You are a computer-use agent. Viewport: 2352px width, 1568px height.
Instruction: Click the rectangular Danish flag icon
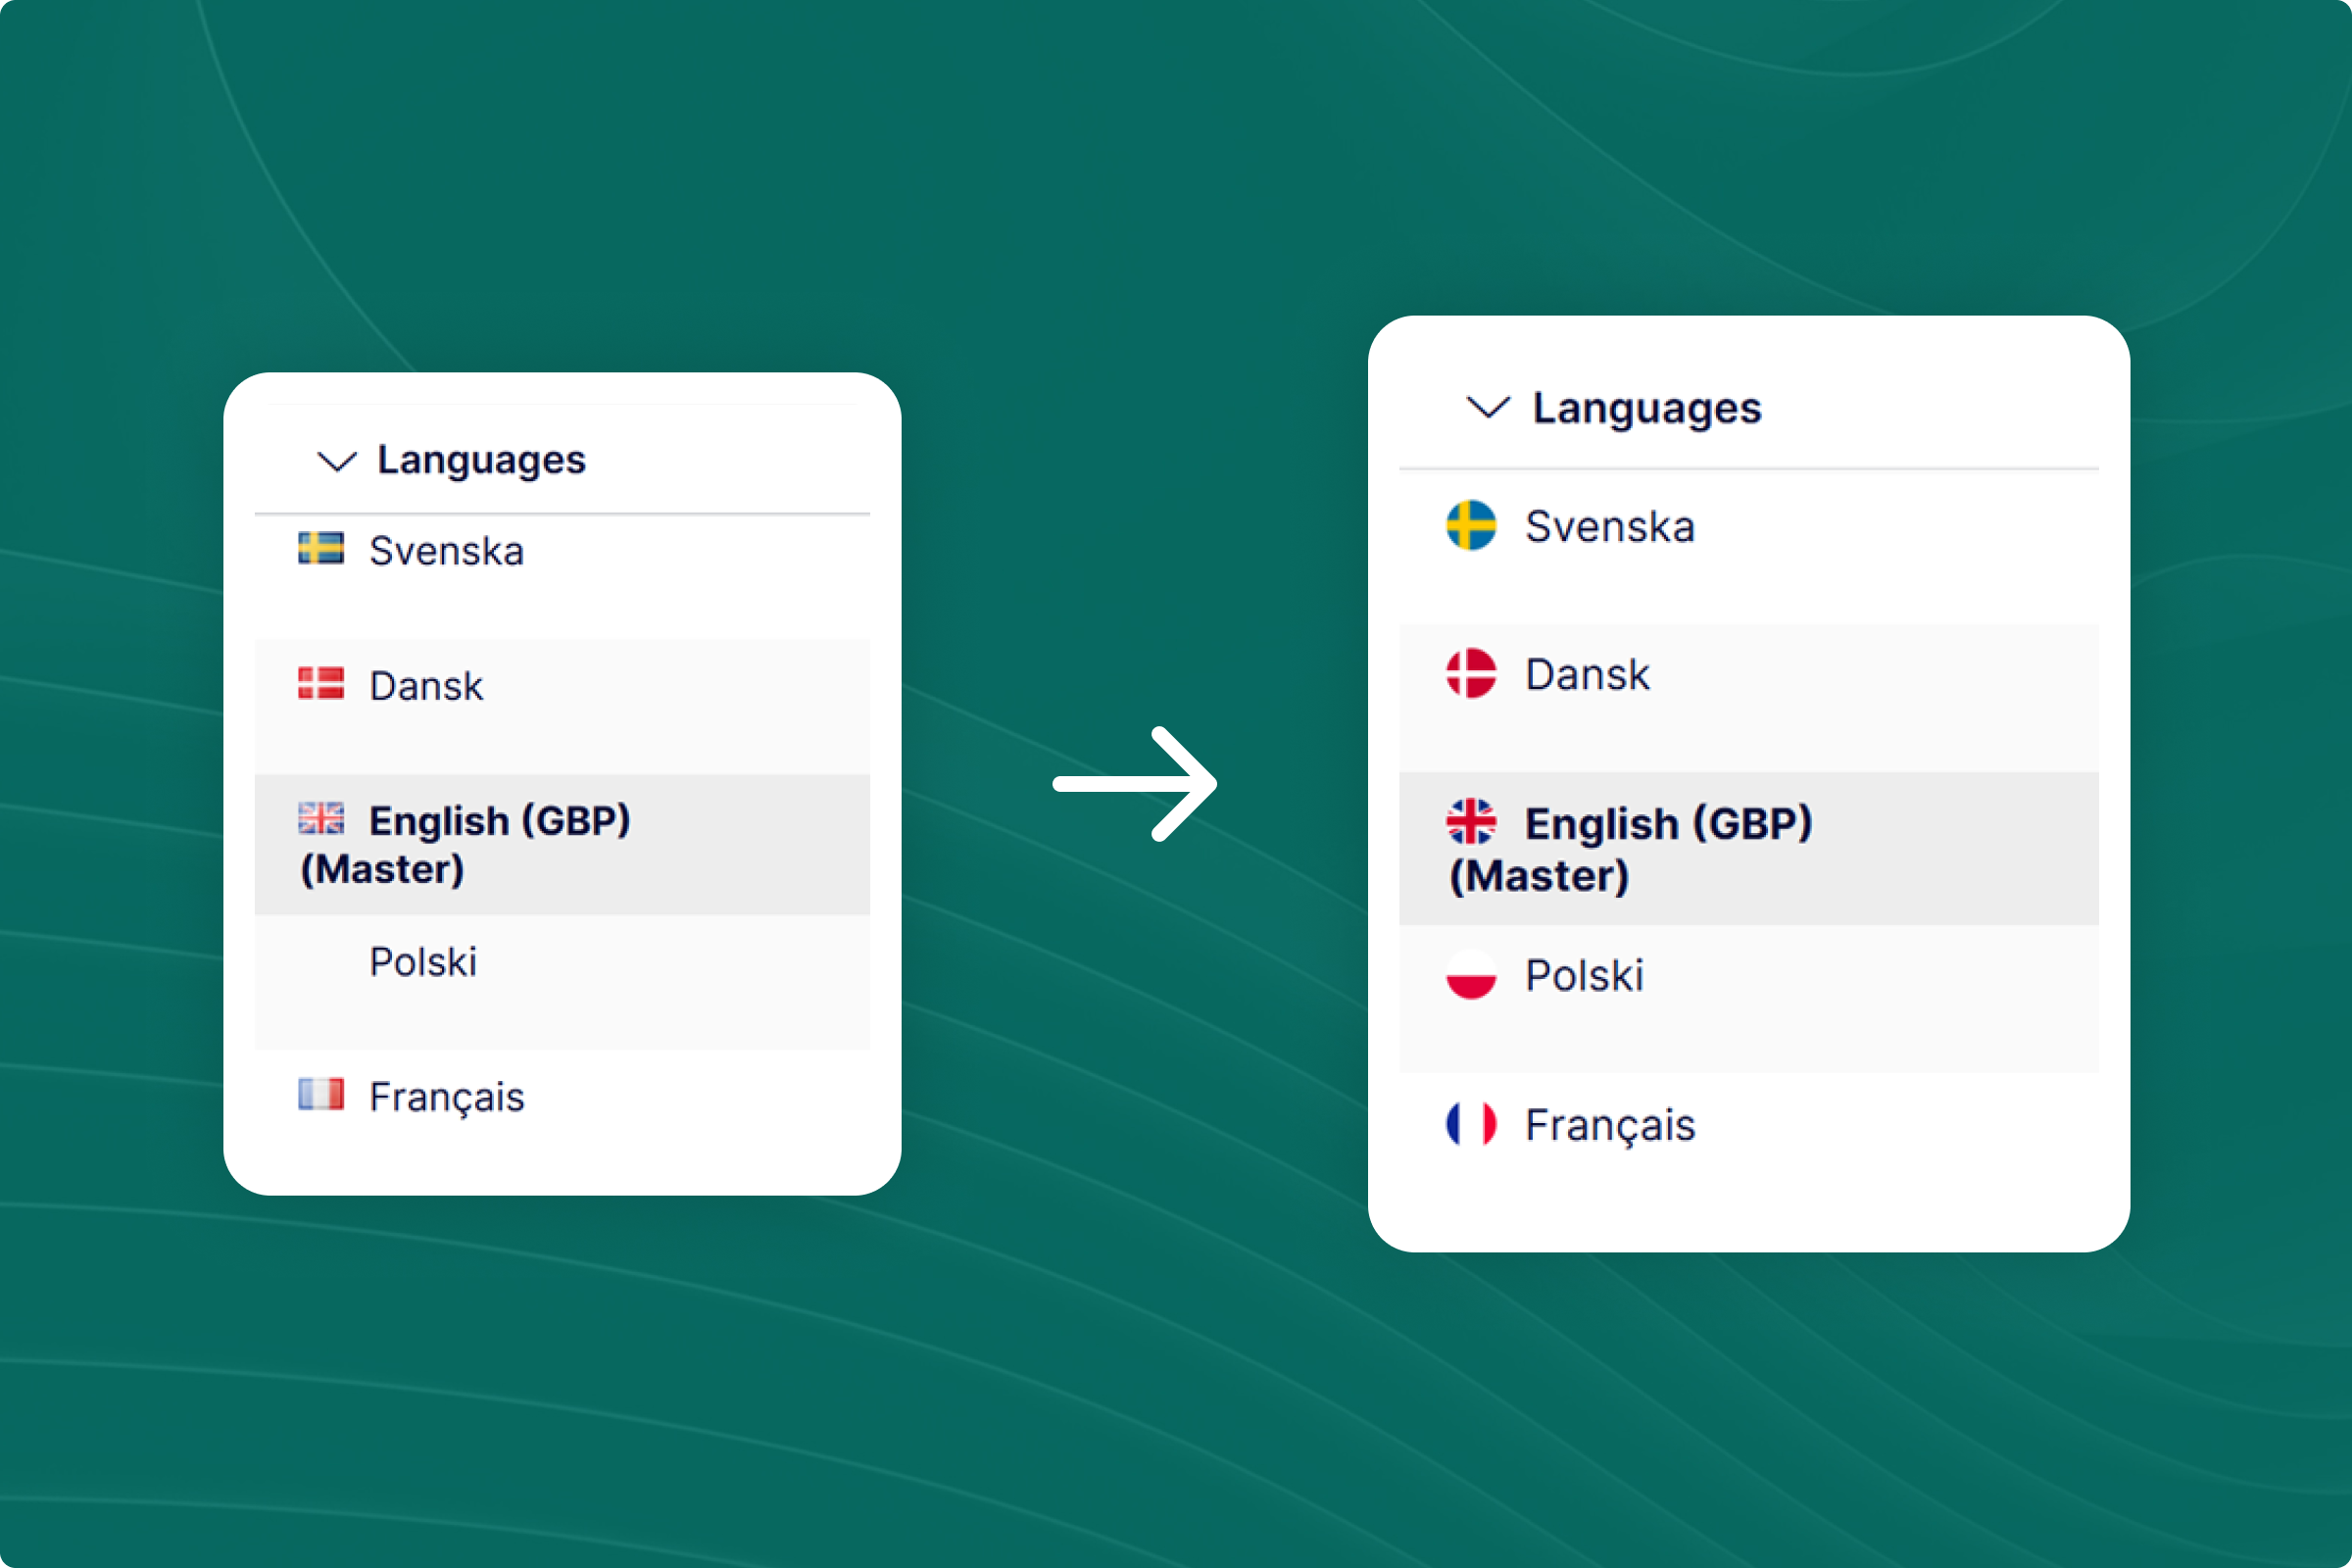pos(321,684)
